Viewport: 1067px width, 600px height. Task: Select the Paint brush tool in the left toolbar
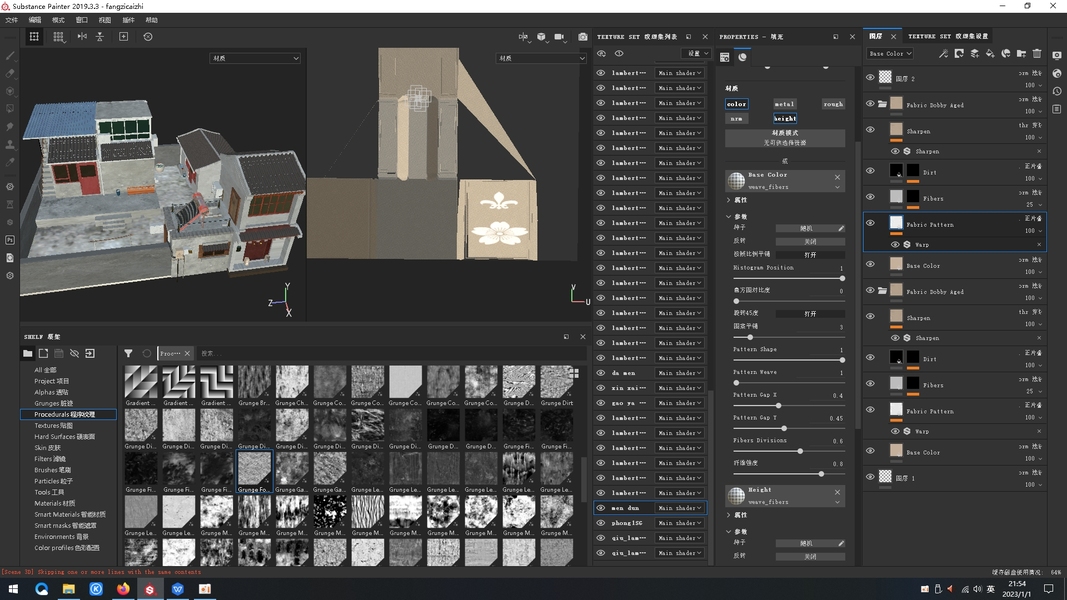pos(10,56)
